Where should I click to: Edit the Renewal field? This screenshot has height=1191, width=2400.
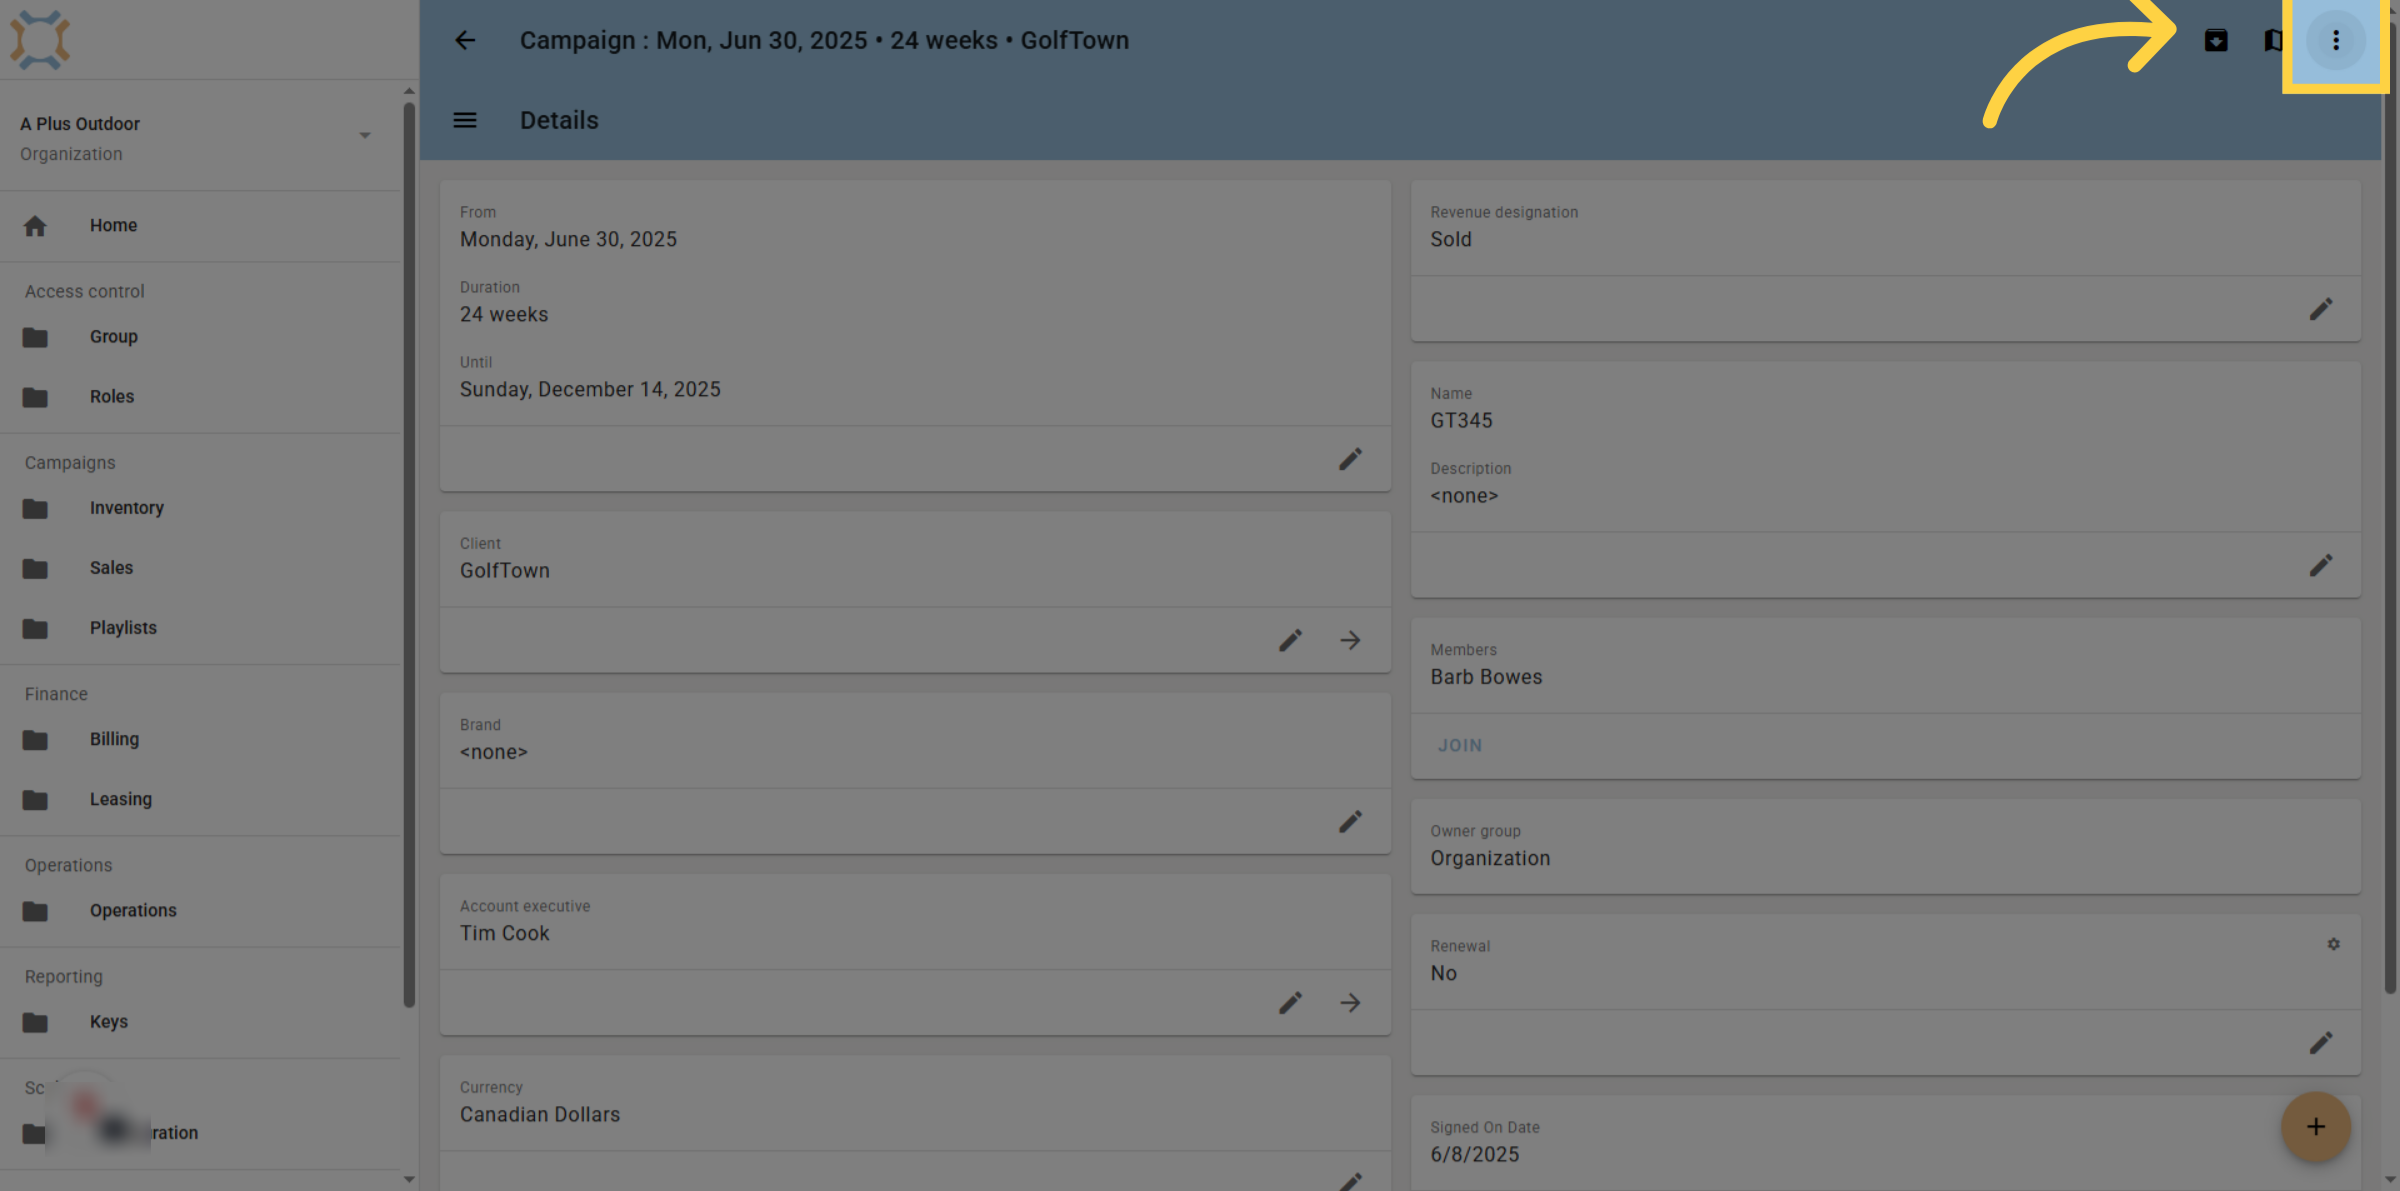pos(2321,1043)
